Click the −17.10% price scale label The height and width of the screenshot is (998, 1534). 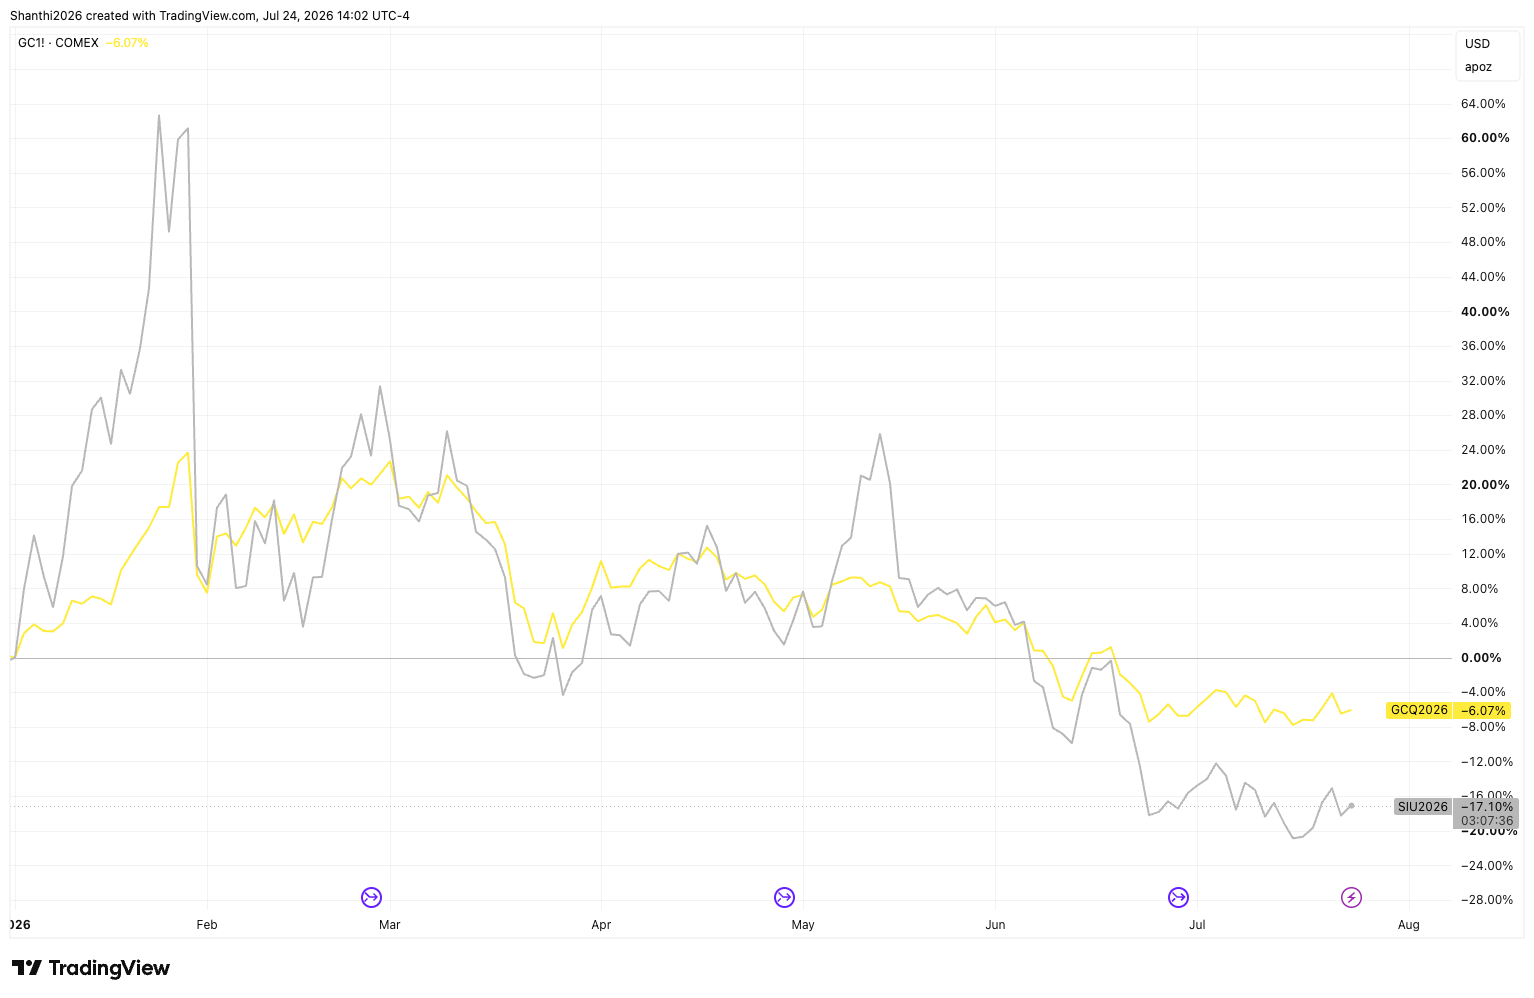[x=1486, y=806]
